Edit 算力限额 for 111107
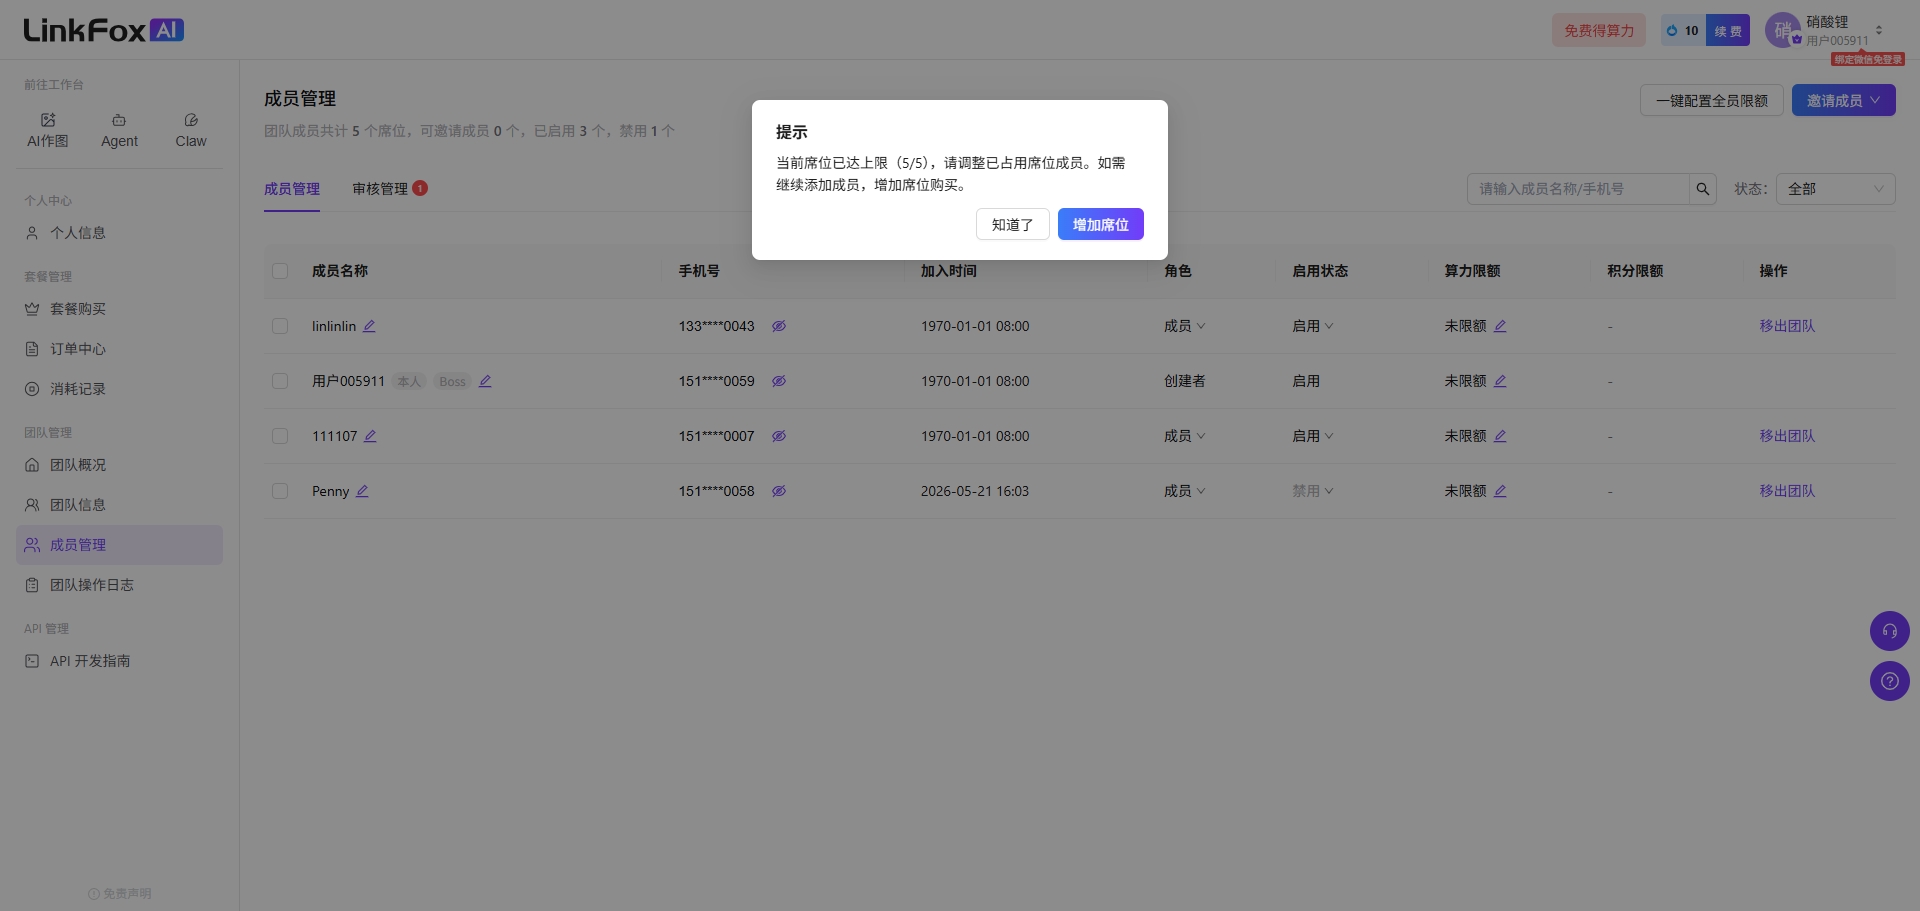Viewport: 1920px width, 911px height. (x=1500, y=436)
